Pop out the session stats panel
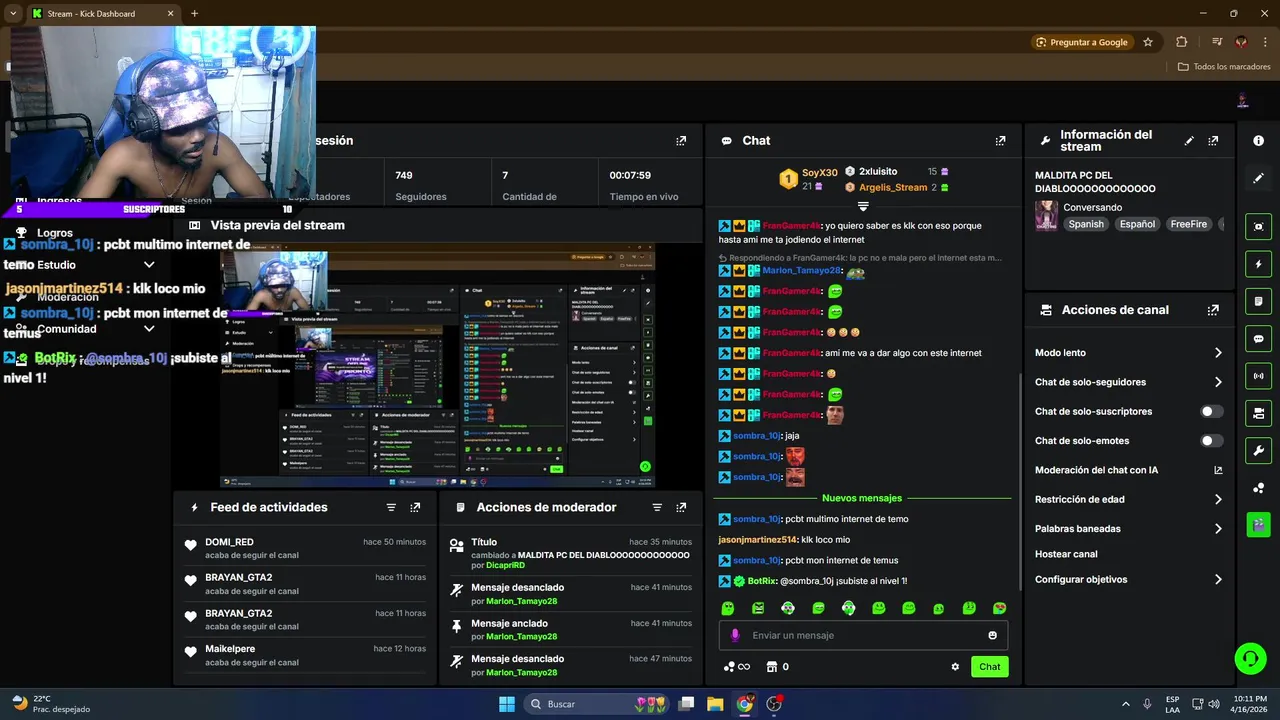The height and width of the screenshot is (720, 1280). [x=681, y=141]
